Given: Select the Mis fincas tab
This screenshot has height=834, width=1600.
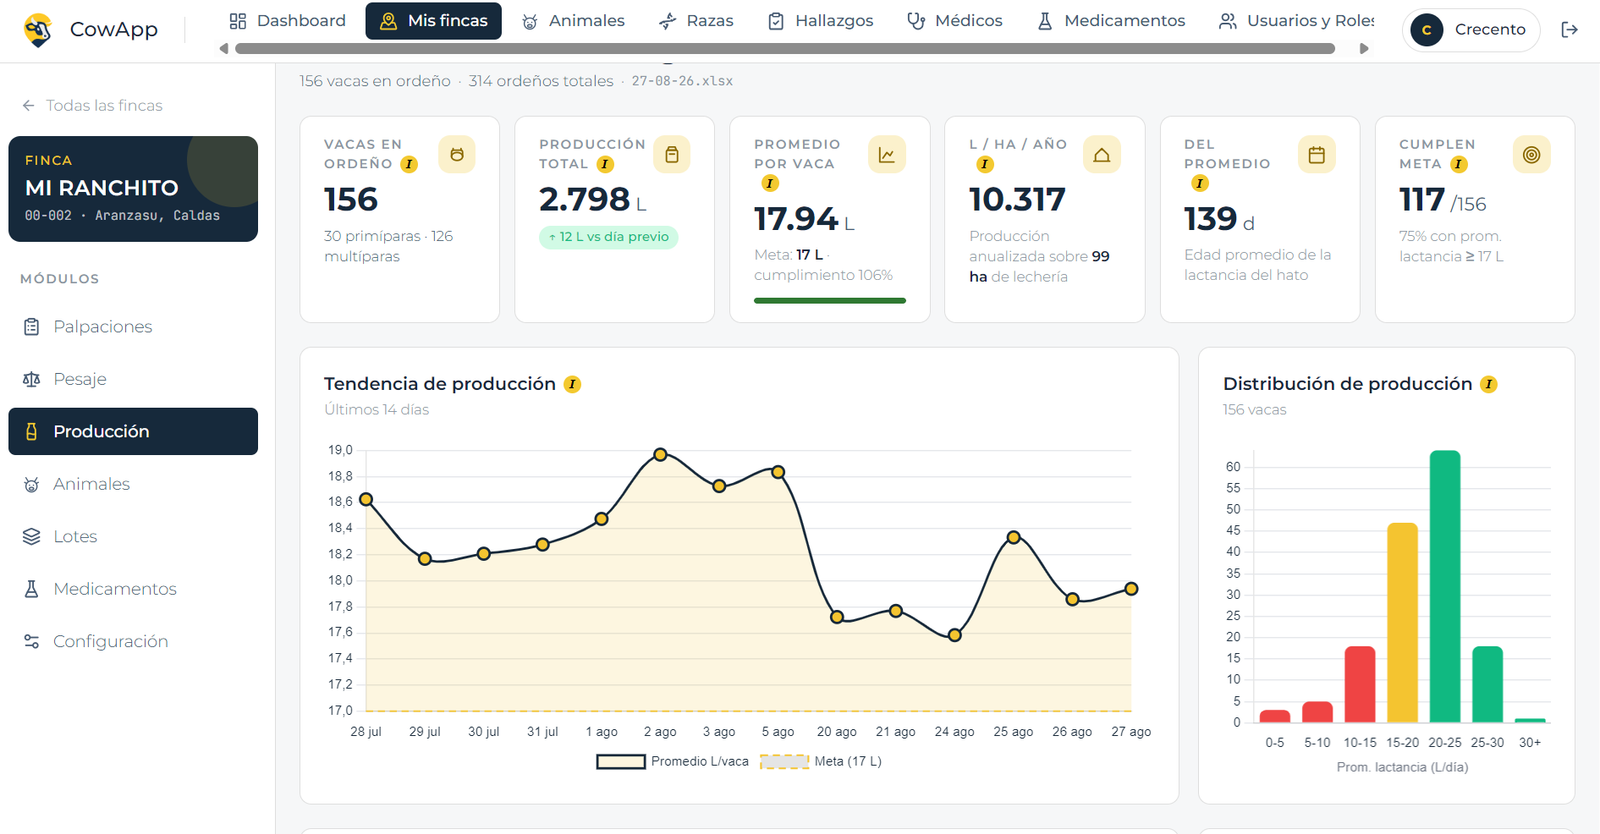Looking at the screenshot, I should pyautogui.click(x=434, y=21).
